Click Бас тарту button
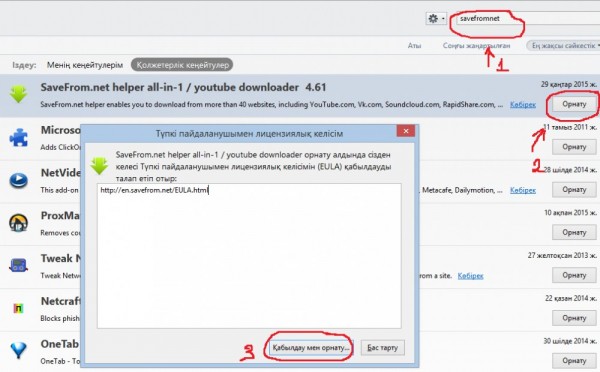This screenshot has width=600, height=372. point(382,348)
